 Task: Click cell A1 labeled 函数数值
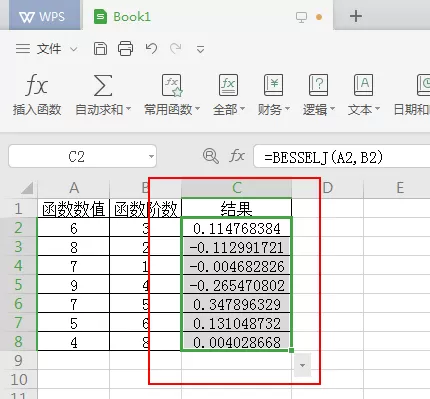[x=74, y=209]
